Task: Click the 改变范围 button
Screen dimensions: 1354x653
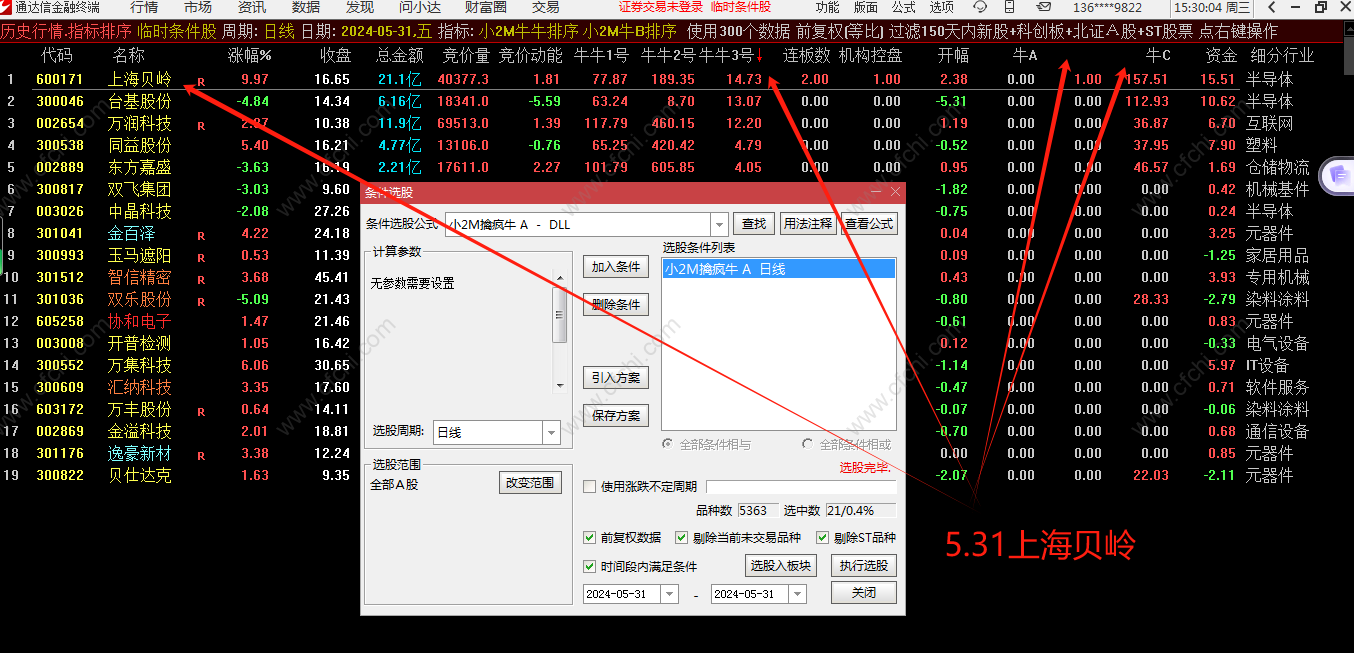Action: click(x=531, y=483)
